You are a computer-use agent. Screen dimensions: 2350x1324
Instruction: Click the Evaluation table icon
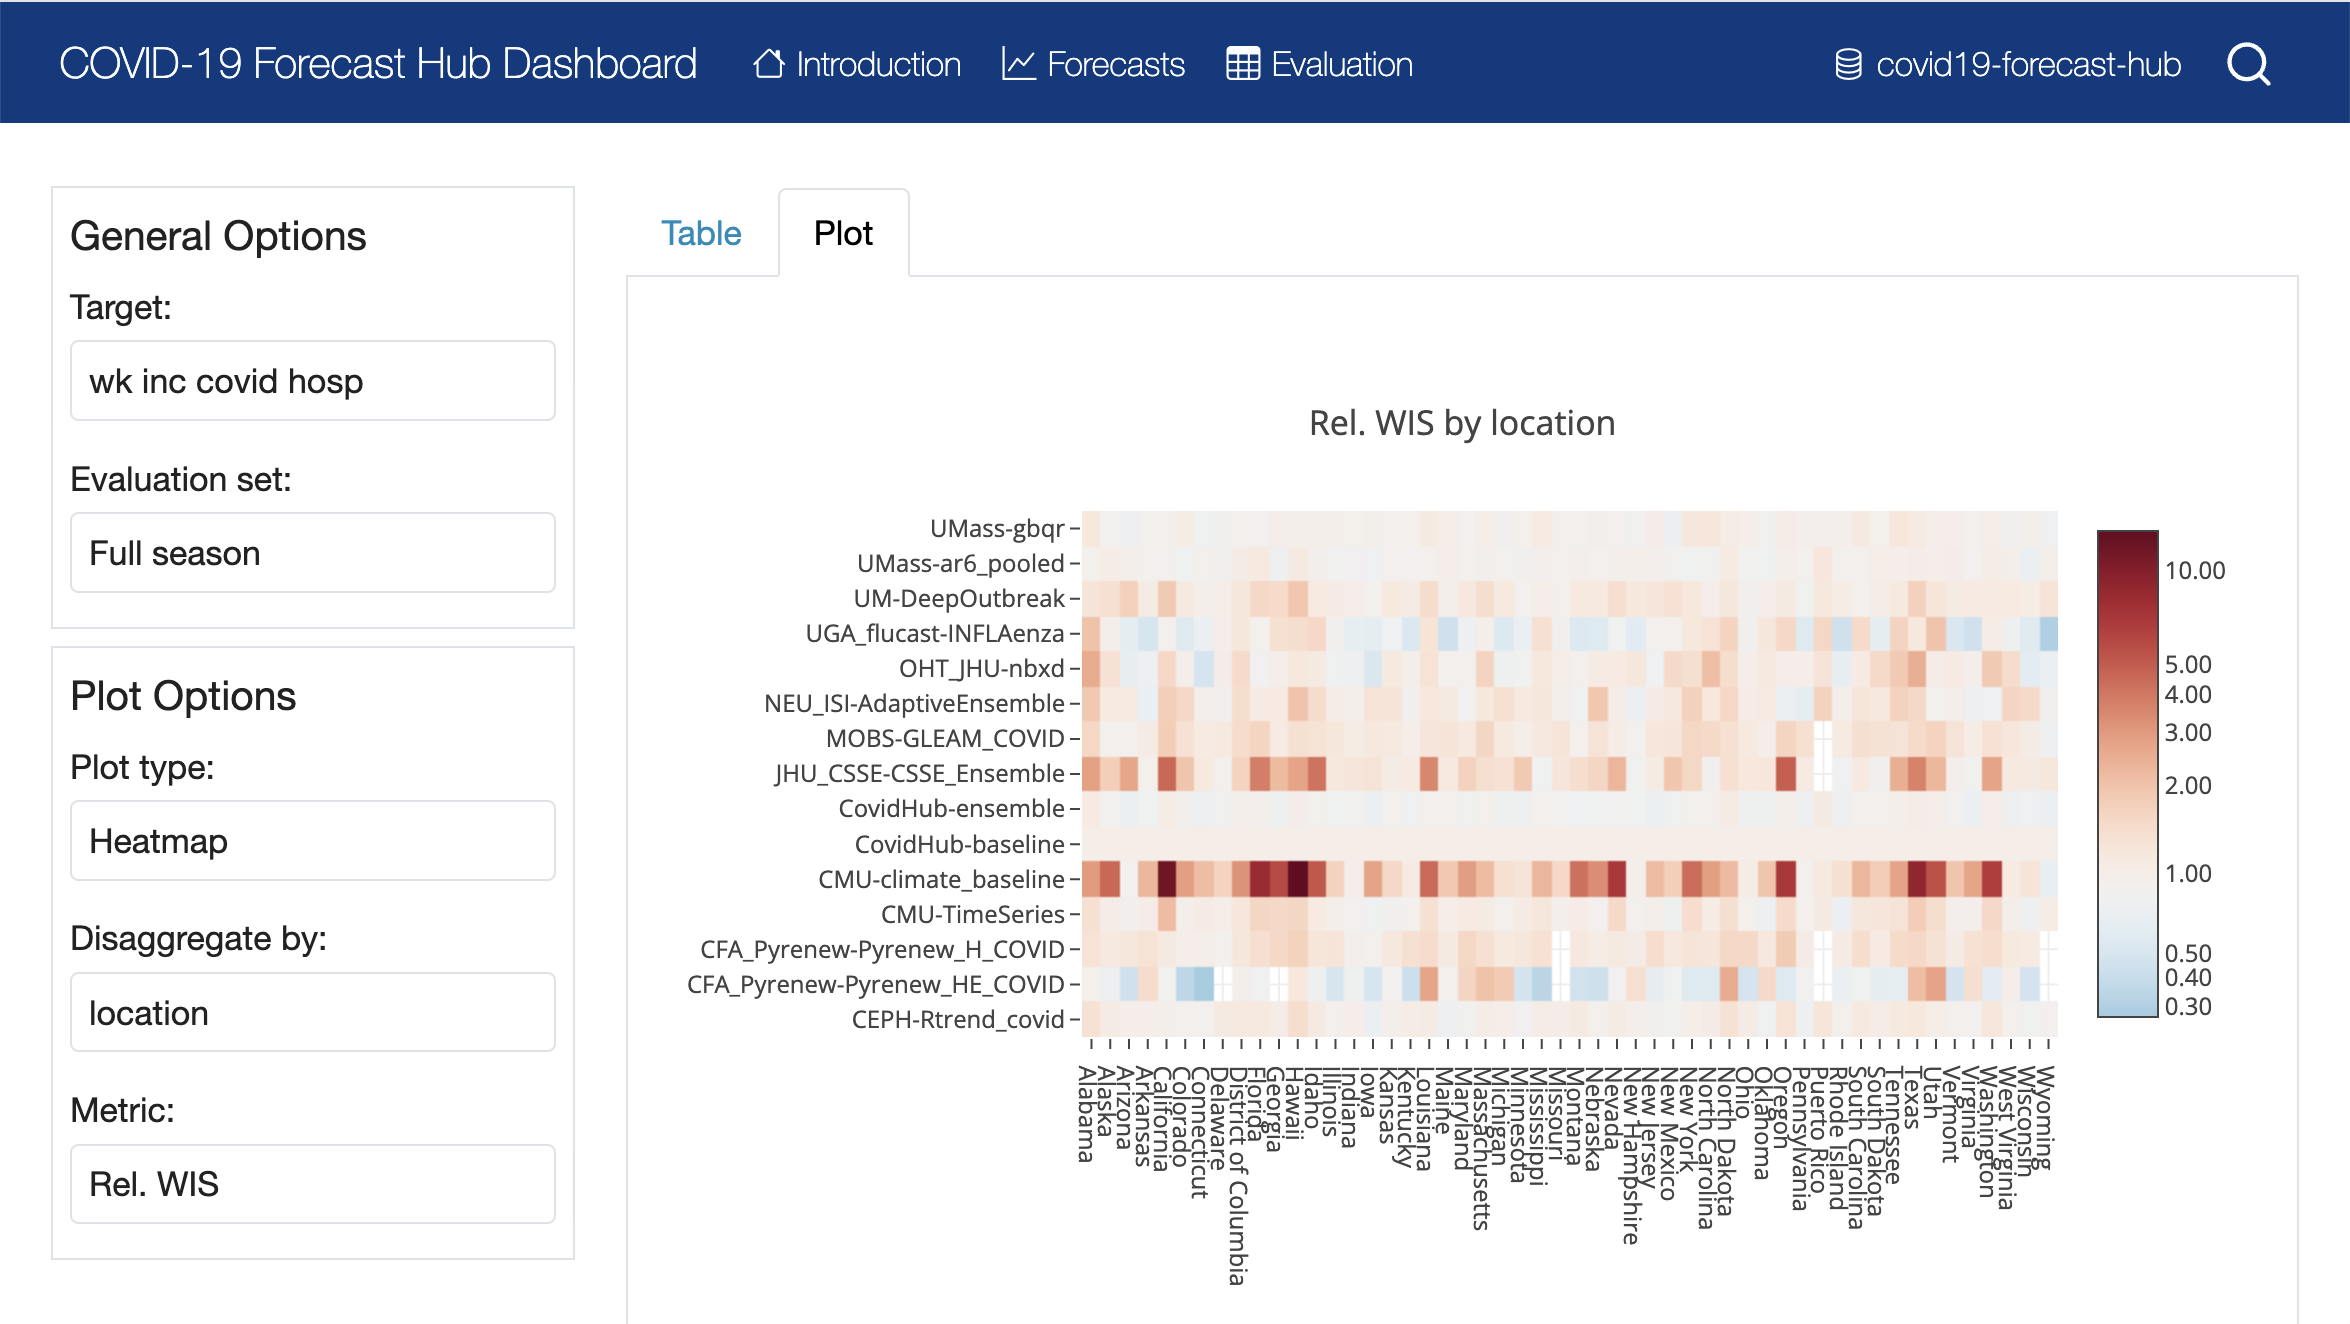(x=1243, y=64)
